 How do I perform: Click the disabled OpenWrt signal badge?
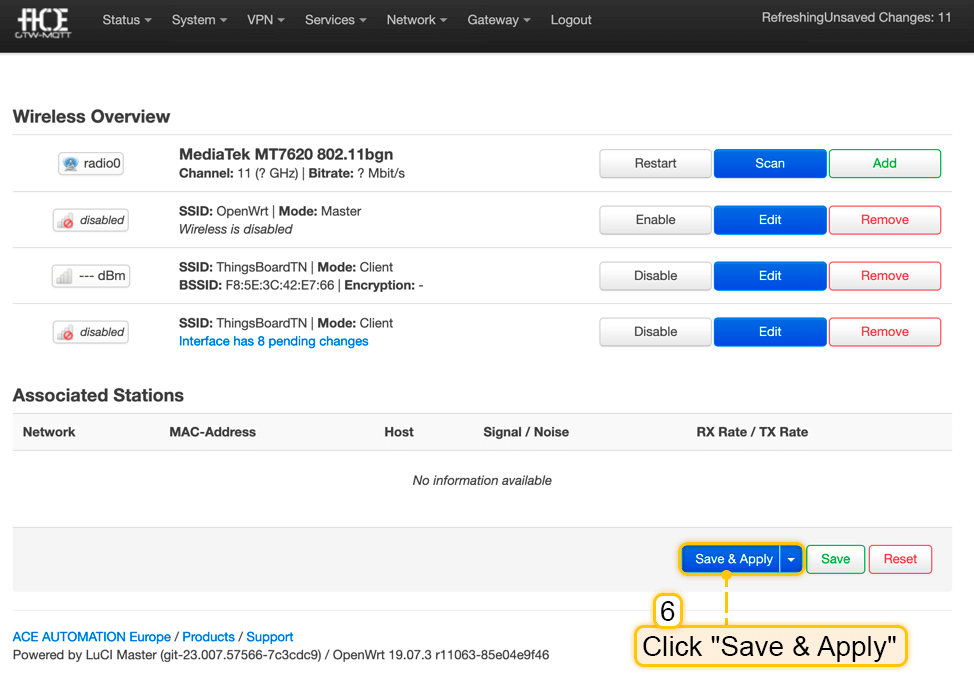[91, 220]
